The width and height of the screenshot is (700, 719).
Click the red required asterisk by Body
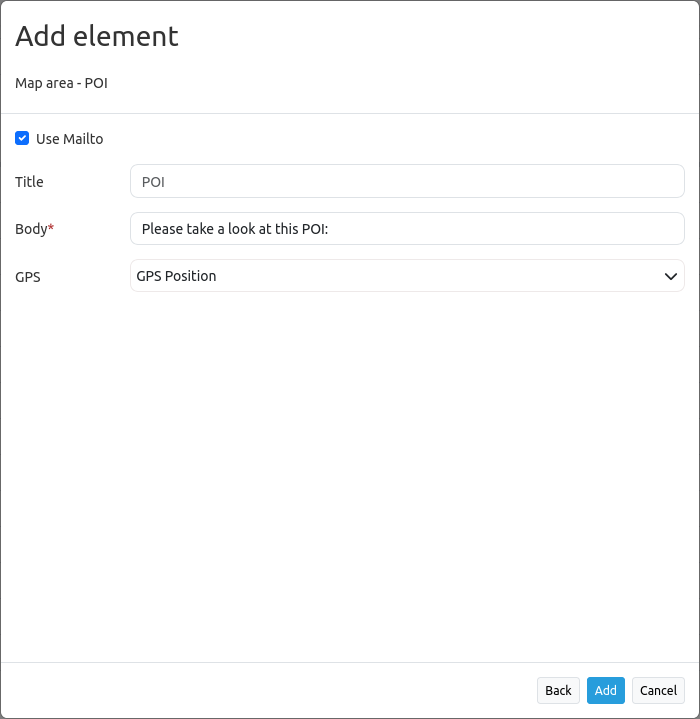[x=51, y=228]
